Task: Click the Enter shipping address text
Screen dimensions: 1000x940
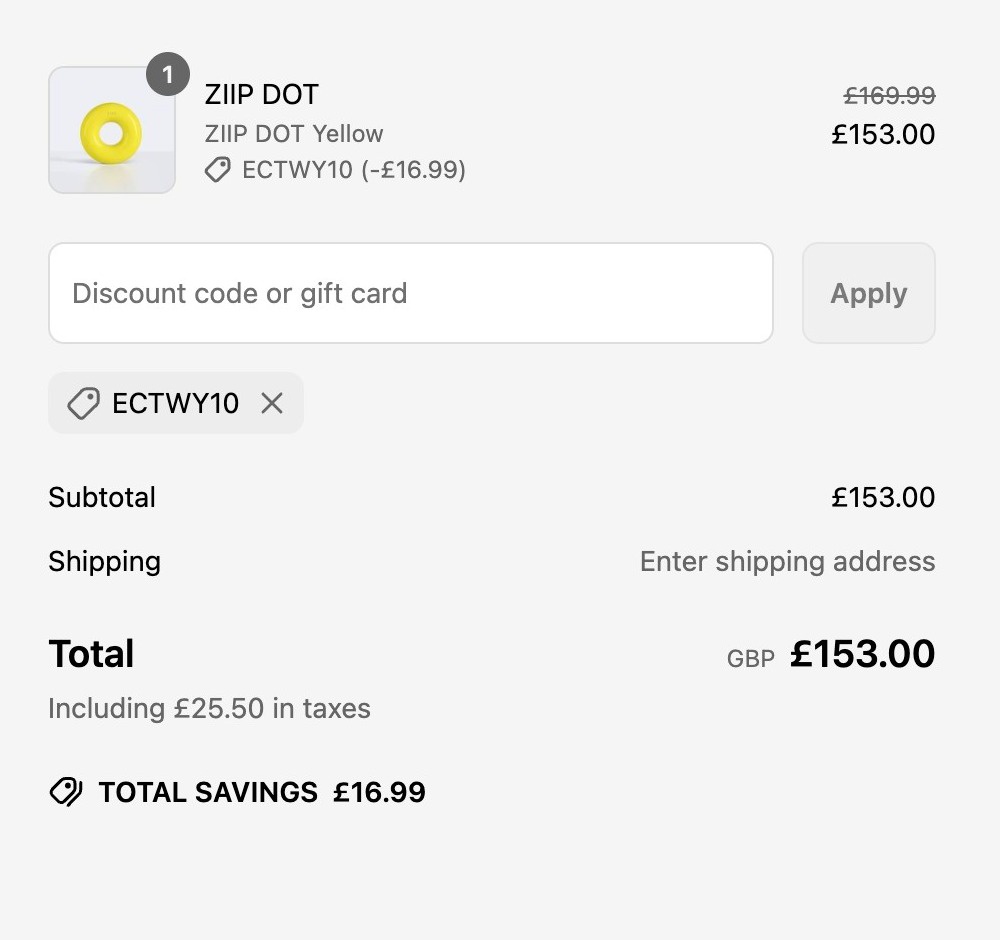Action: coord(788,562)
